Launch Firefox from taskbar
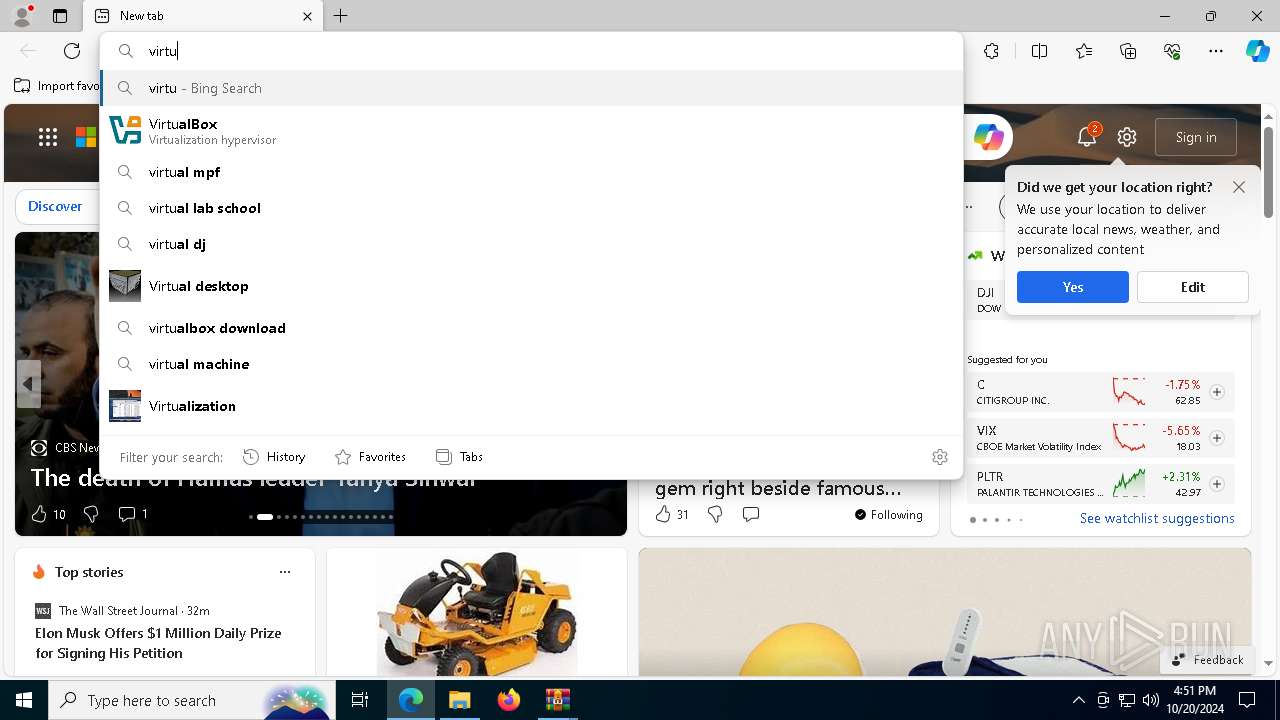This screenshot has height=720, width=1280. coord(508,700)
